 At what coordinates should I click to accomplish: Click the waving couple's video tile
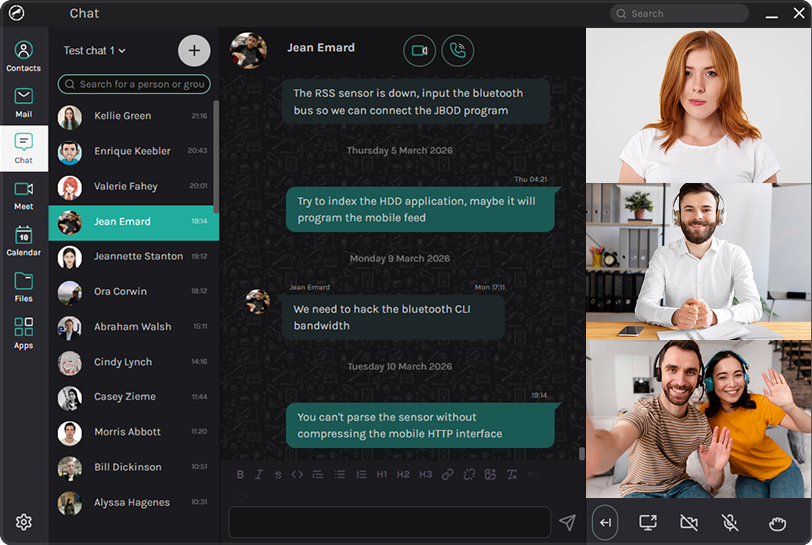[x=699, y=419]
